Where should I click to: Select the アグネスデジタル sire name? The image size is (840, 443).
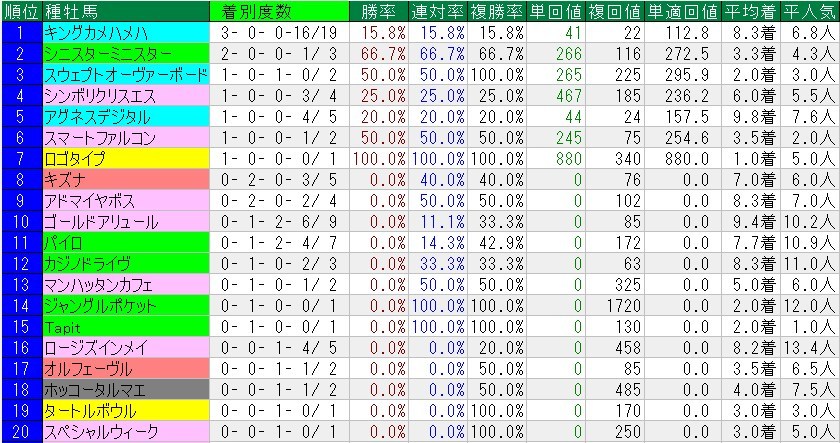point(126,117)
